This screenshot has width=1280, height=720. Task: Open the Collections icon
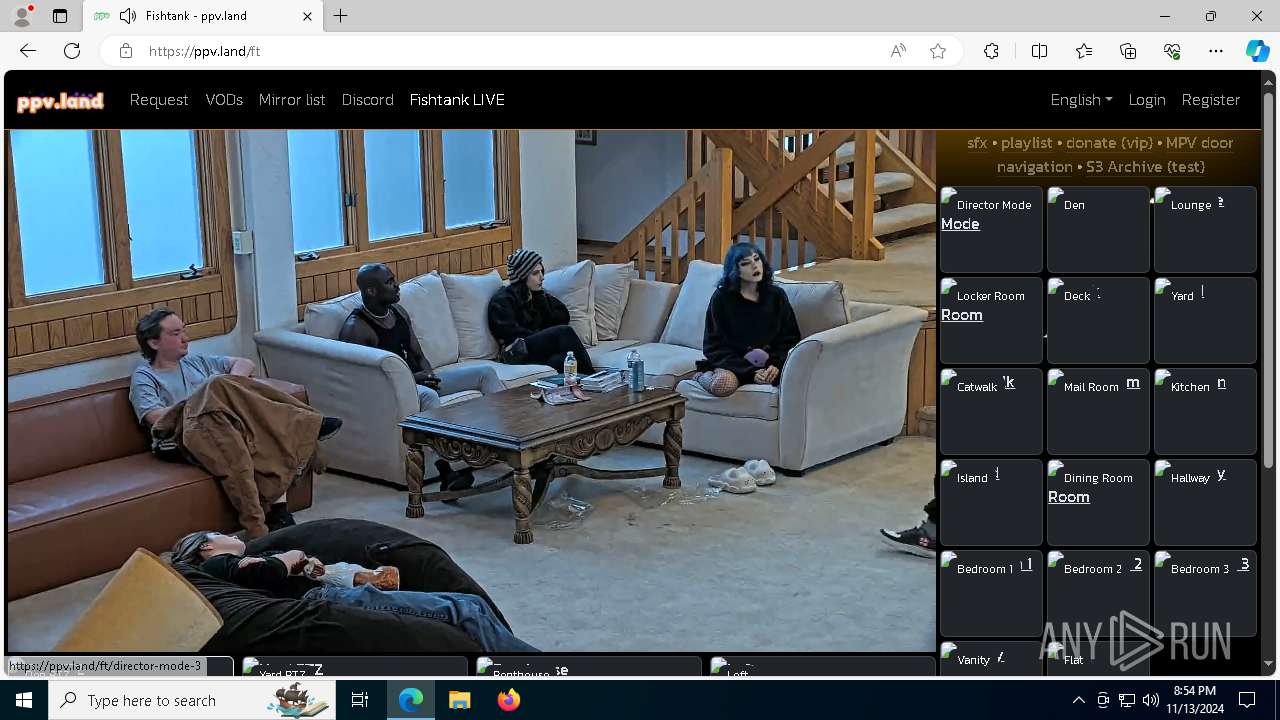[1128, 51]
